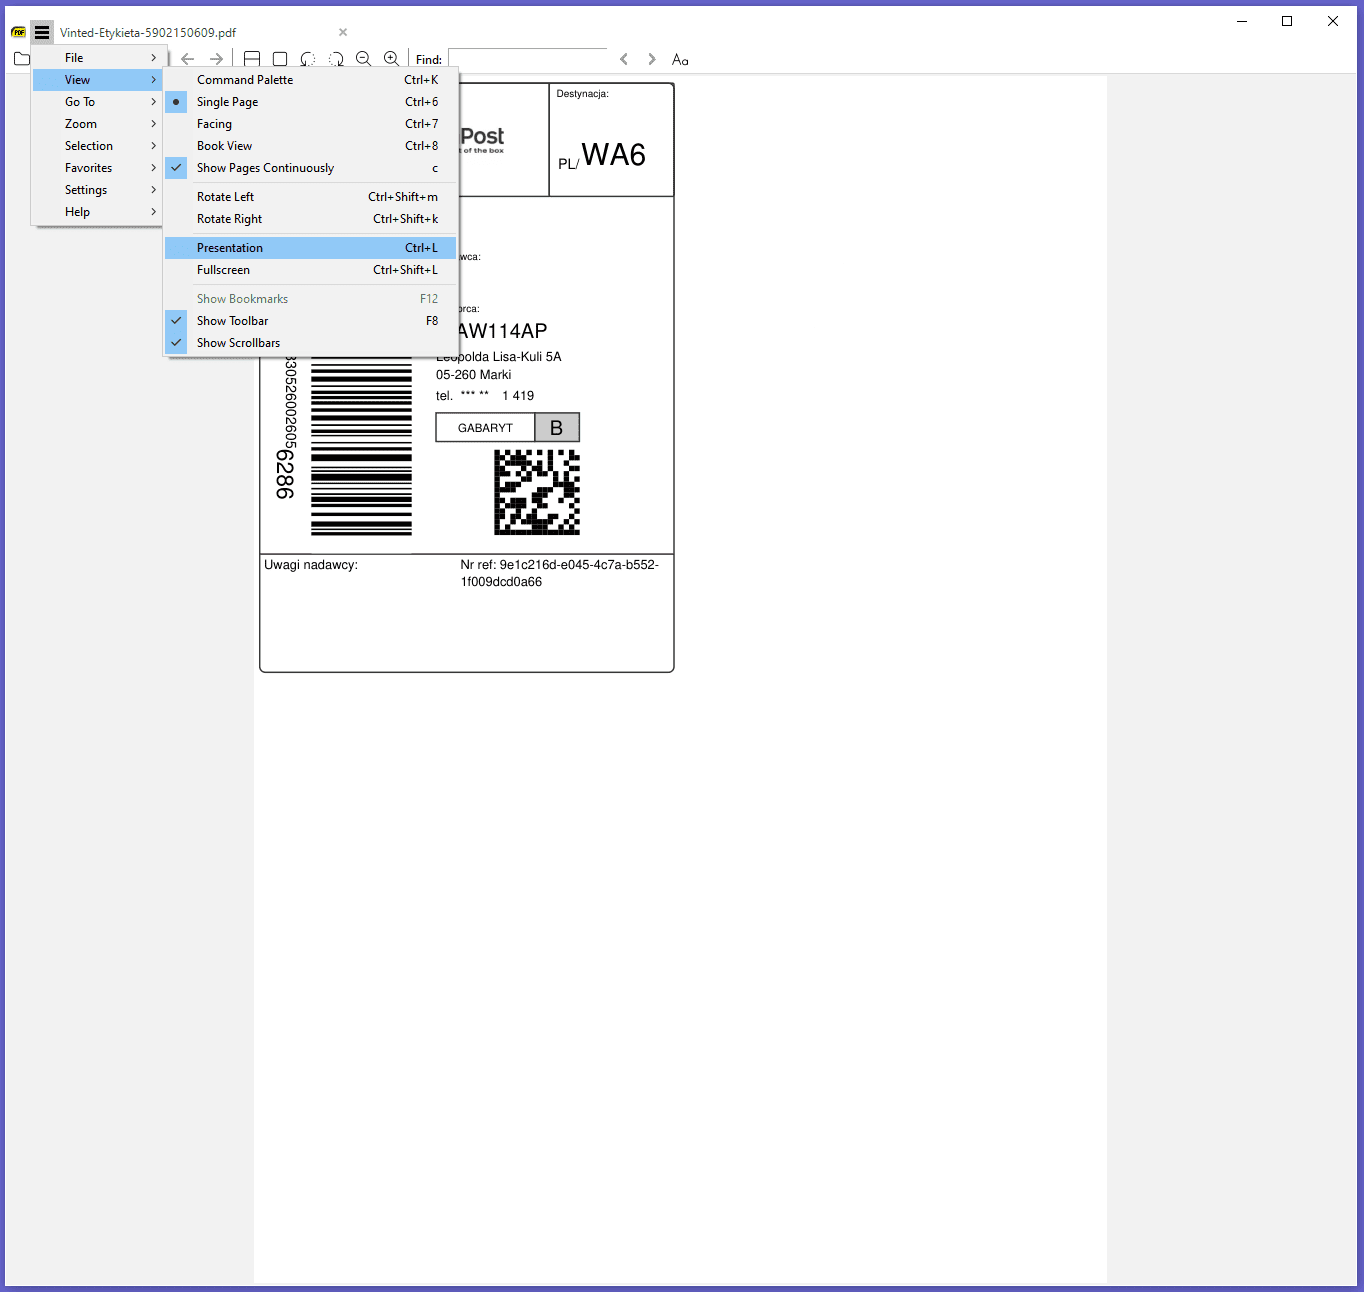Select Fit Single Page toolbar icon
Image resolution: width=1364 pixels, height=1292 pixels.
[x=280, y=59]
